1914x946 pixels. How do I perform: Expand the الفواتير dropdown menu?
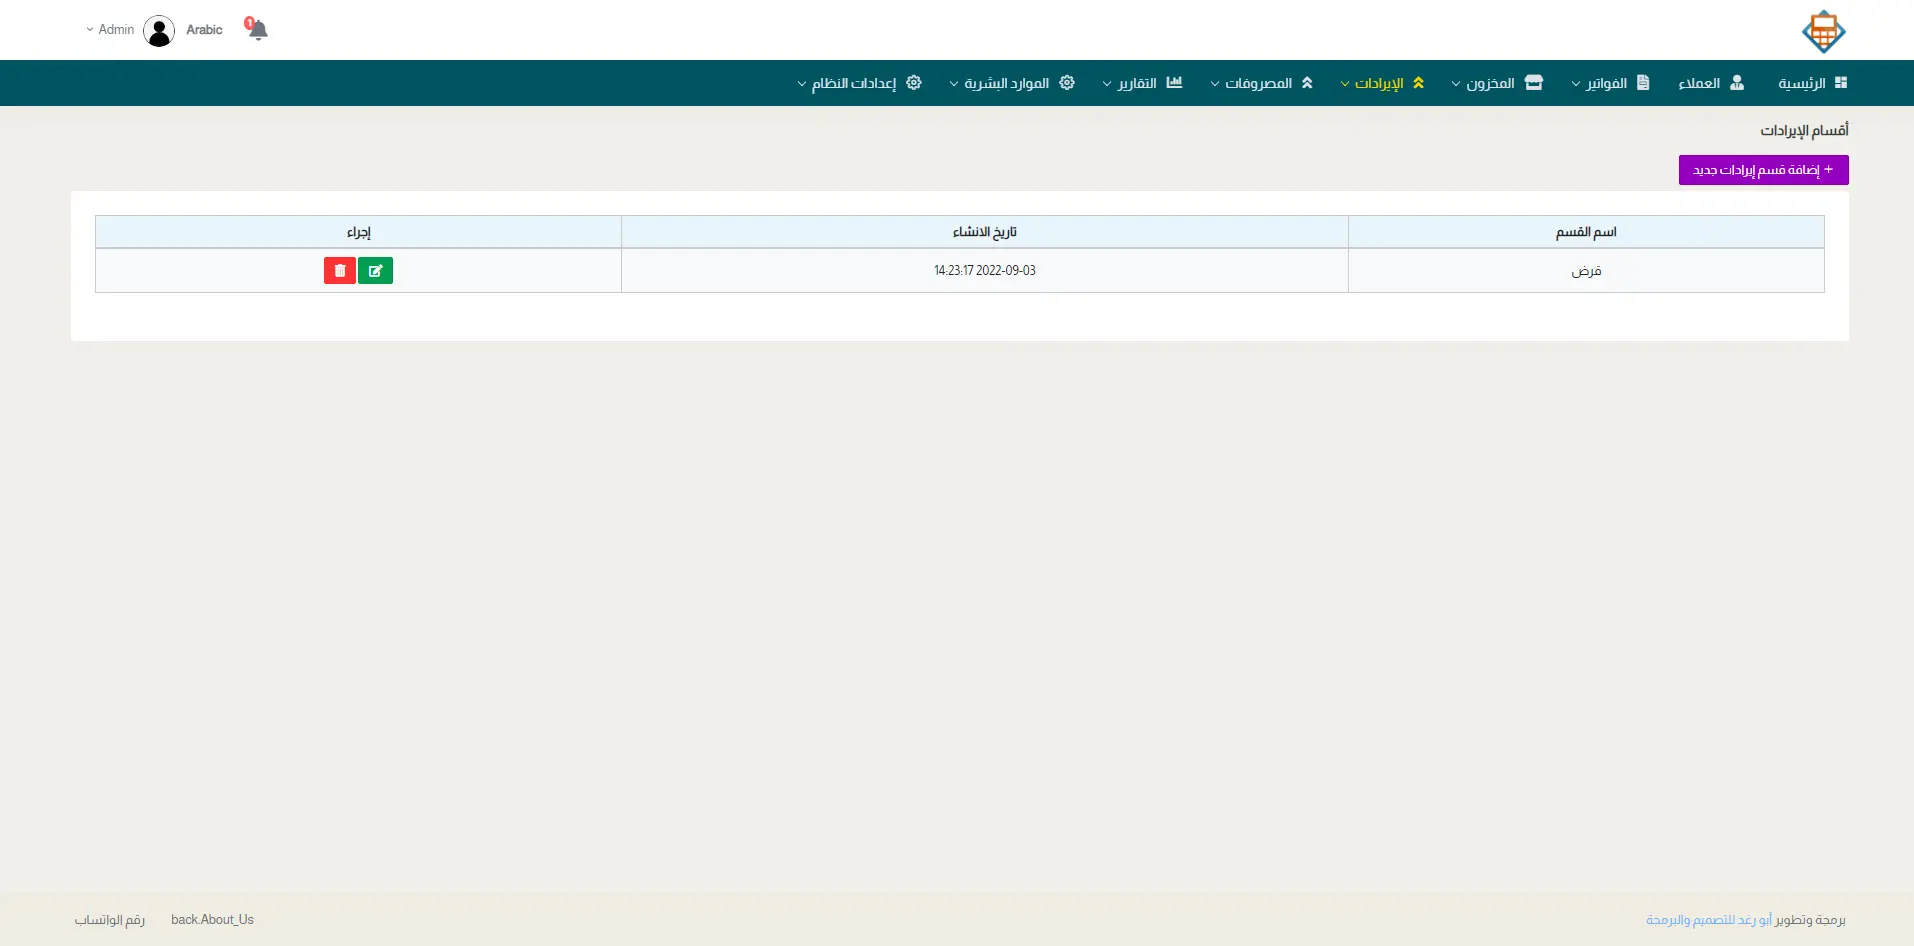tap(1606, 83)
